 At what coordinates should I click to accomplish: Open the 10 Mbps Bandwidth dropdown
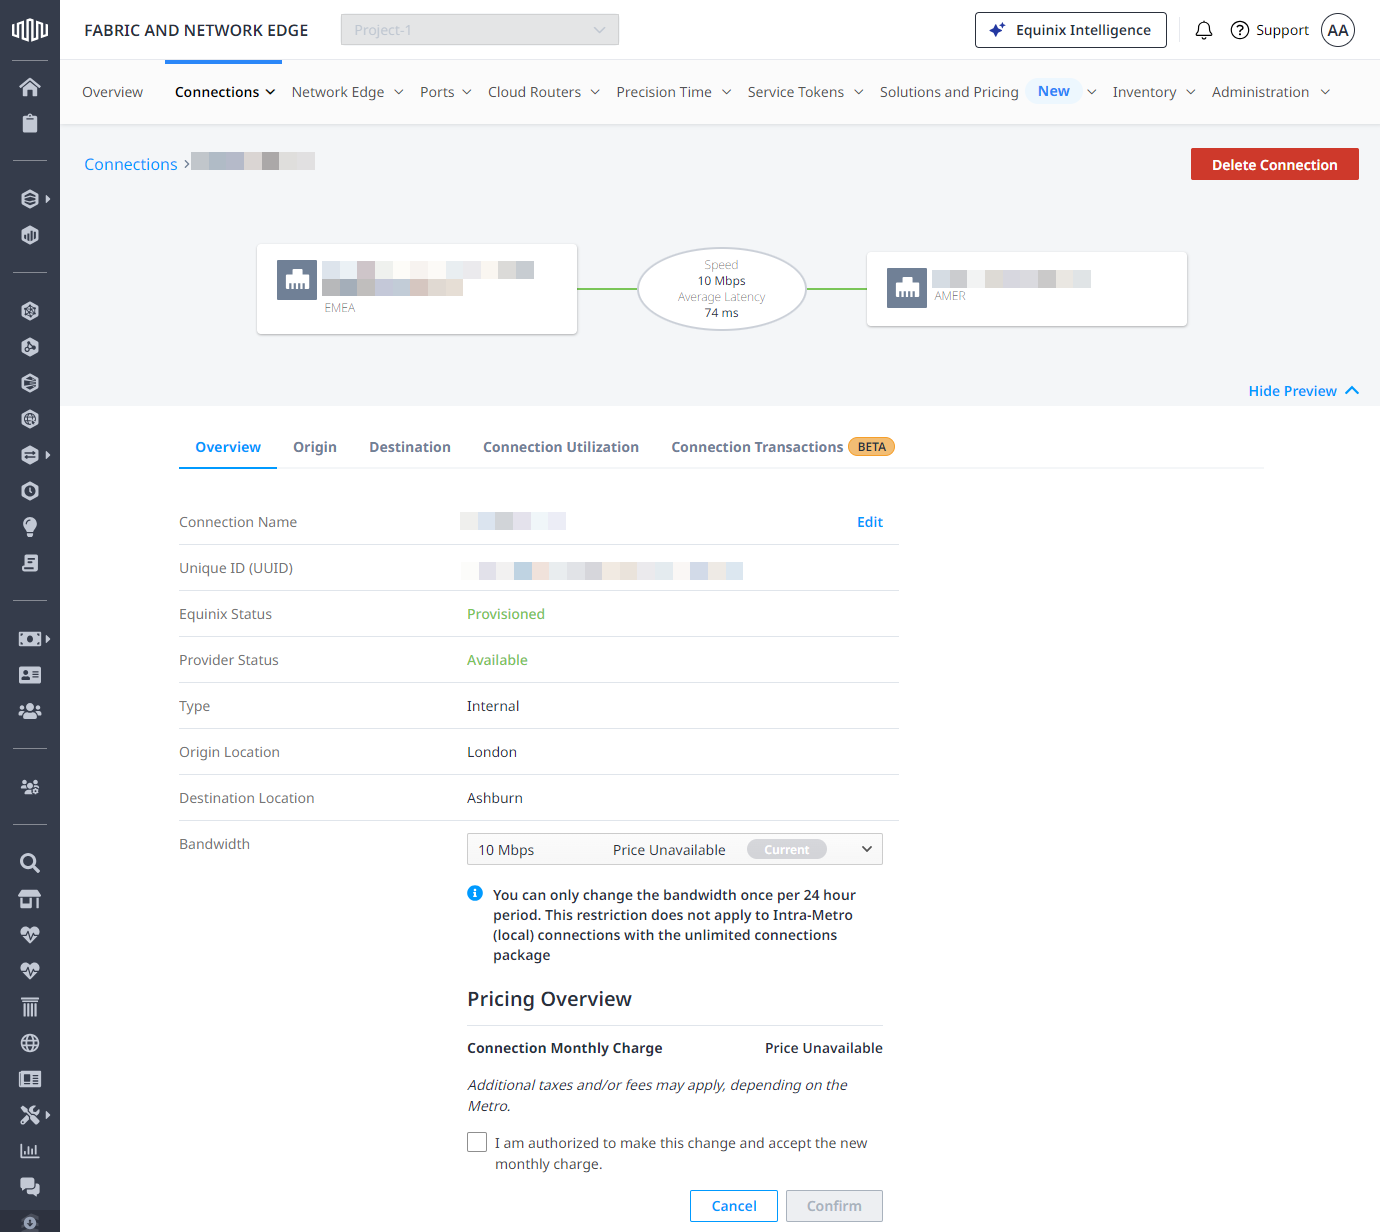tap(675, 849)
